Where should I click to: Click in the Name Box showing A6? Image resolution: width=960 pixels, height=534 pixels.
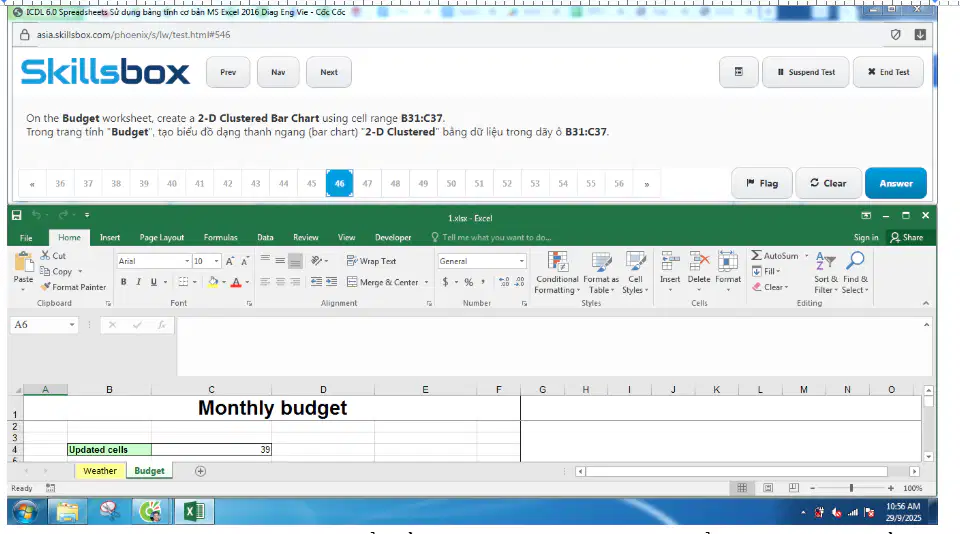pos(39,325)
